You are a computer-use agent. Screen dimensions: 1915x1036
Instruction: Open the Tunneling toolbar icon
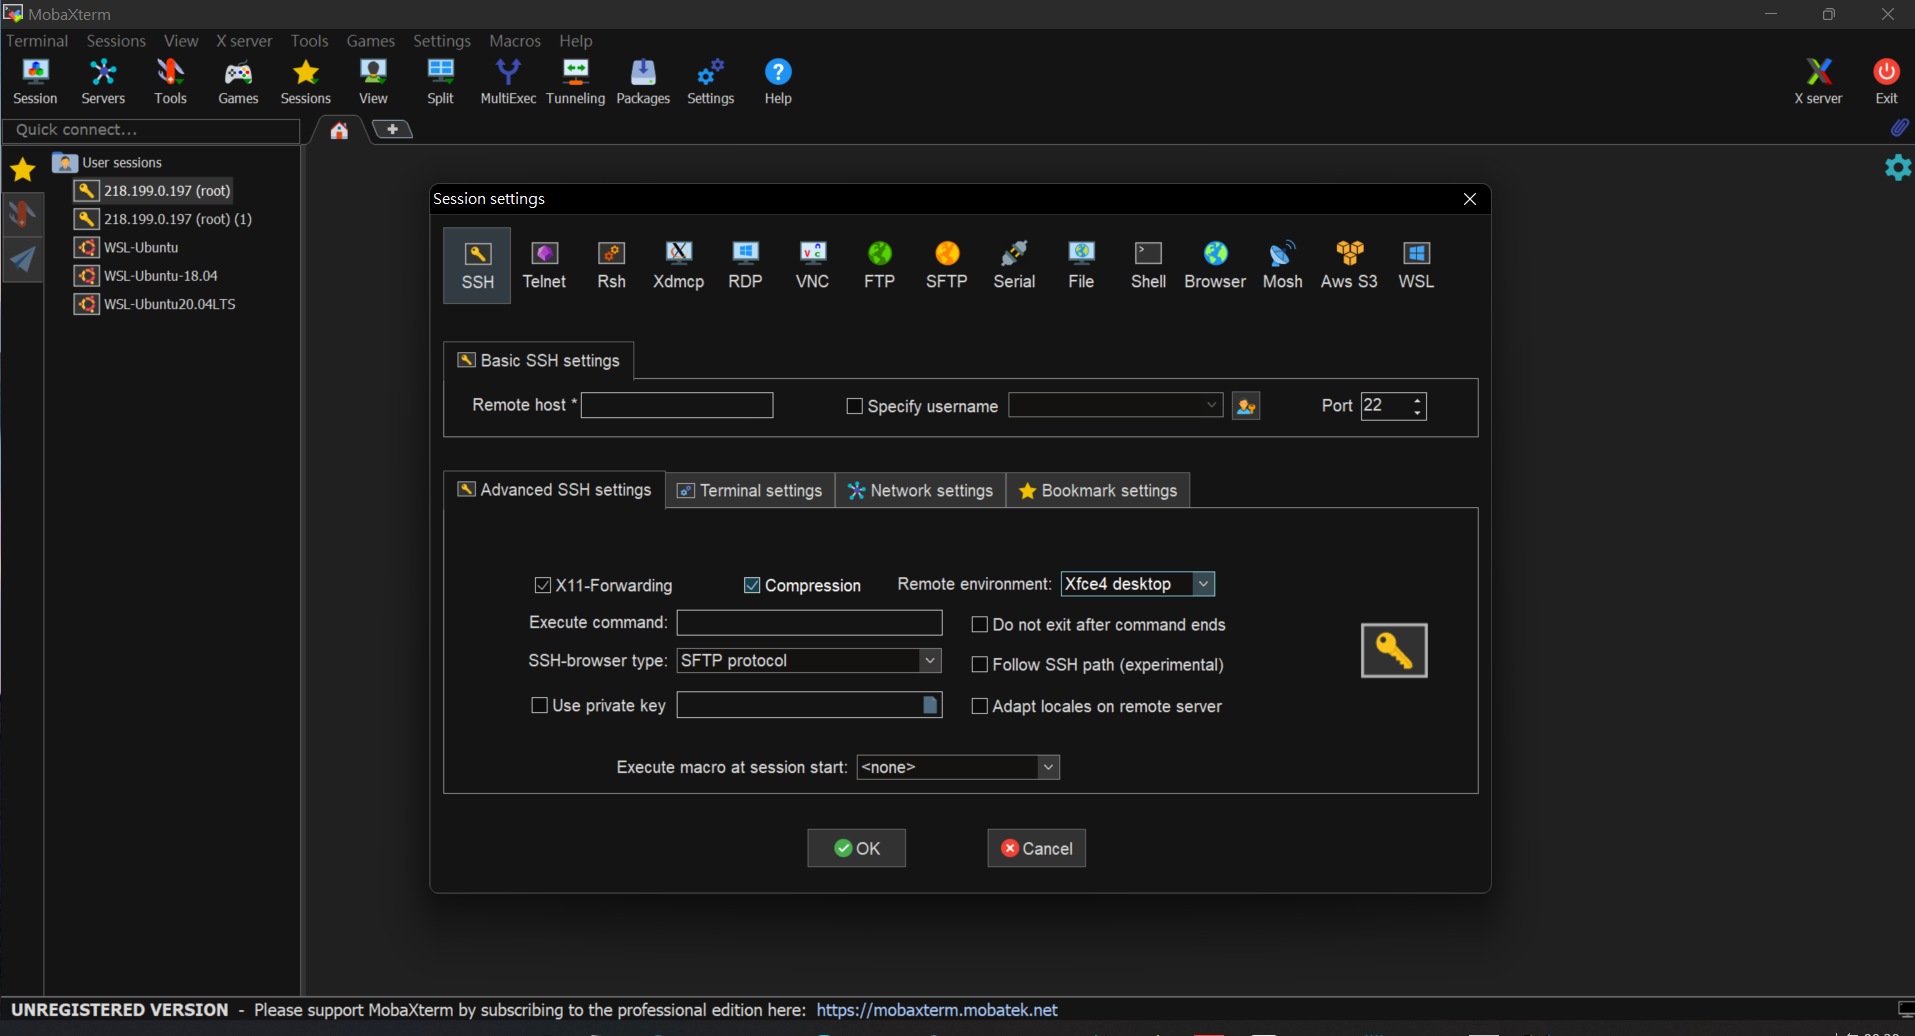[x=575, y=81]
